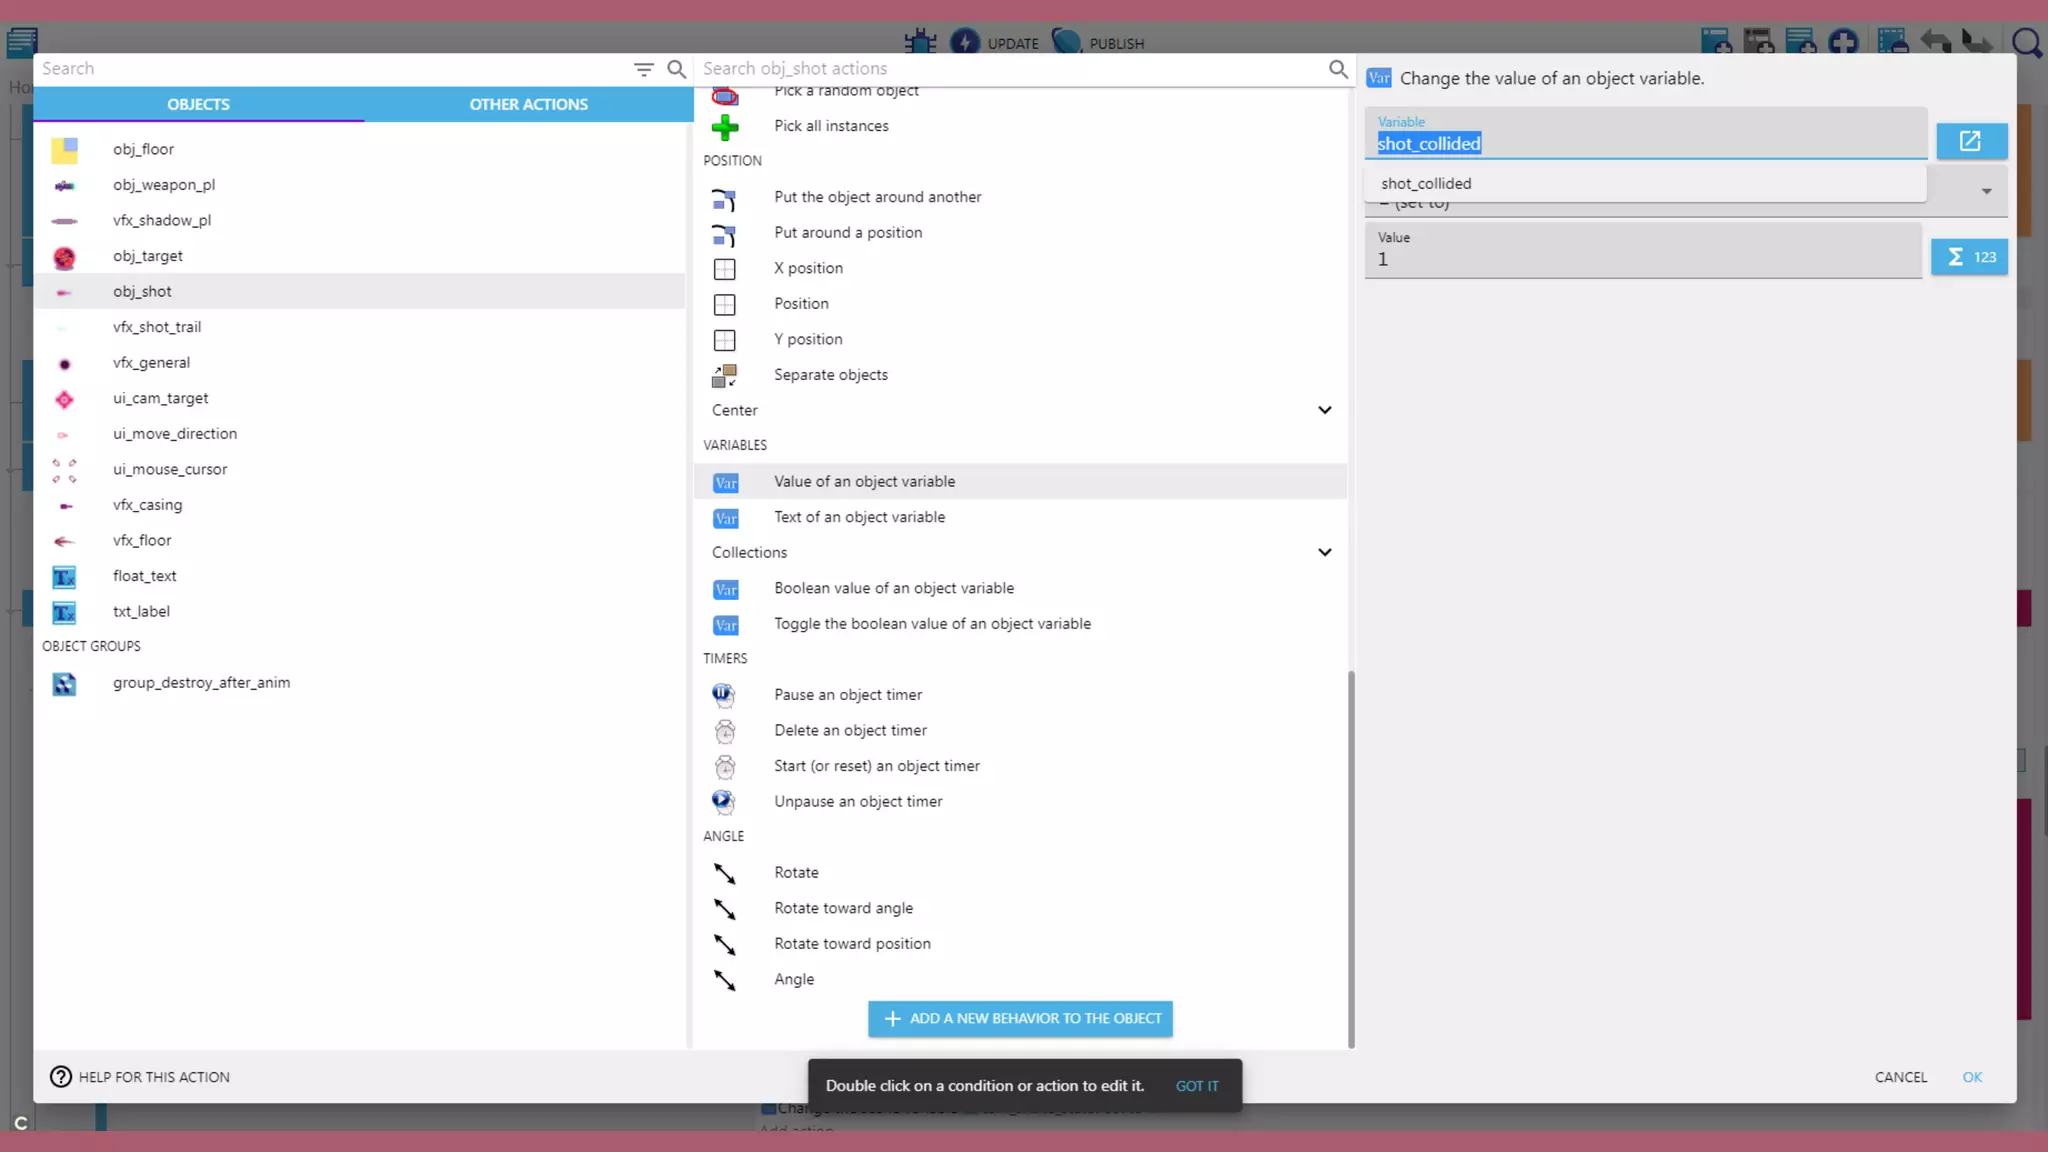Choose Boolean value of an object variable
2048x1152 pixels.
[893, 588]
